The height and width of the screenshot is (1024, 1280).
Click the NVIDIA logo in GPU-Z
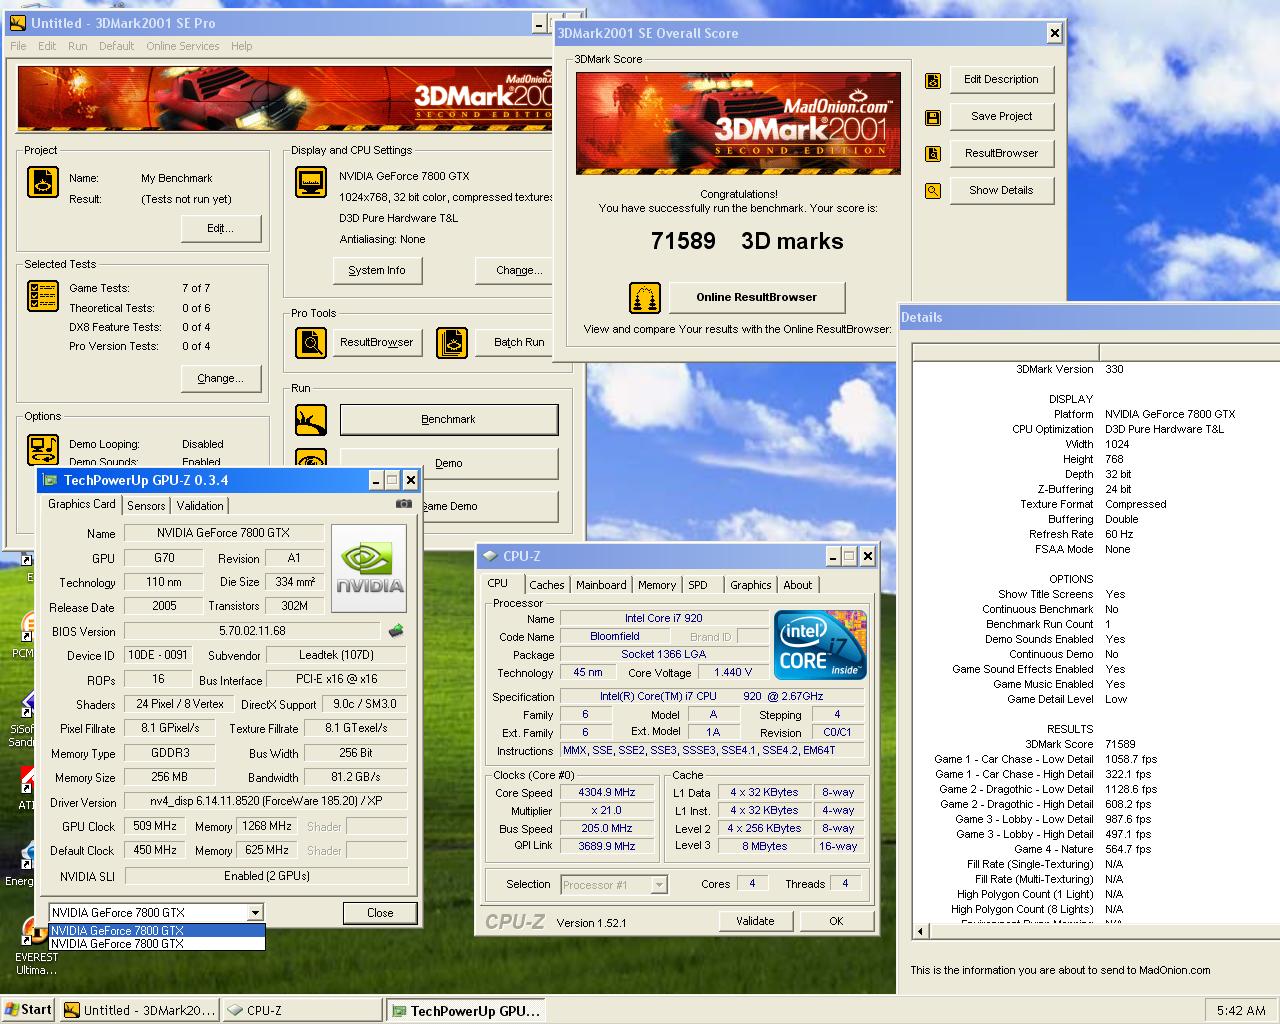369,568
